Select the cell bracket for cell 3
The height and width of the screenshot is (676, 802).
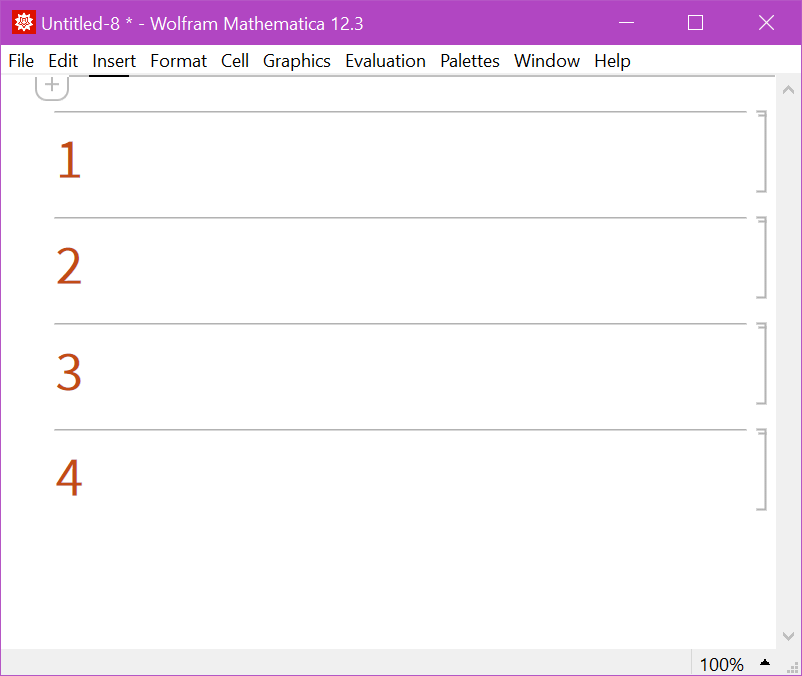click(x=762, y=364)
